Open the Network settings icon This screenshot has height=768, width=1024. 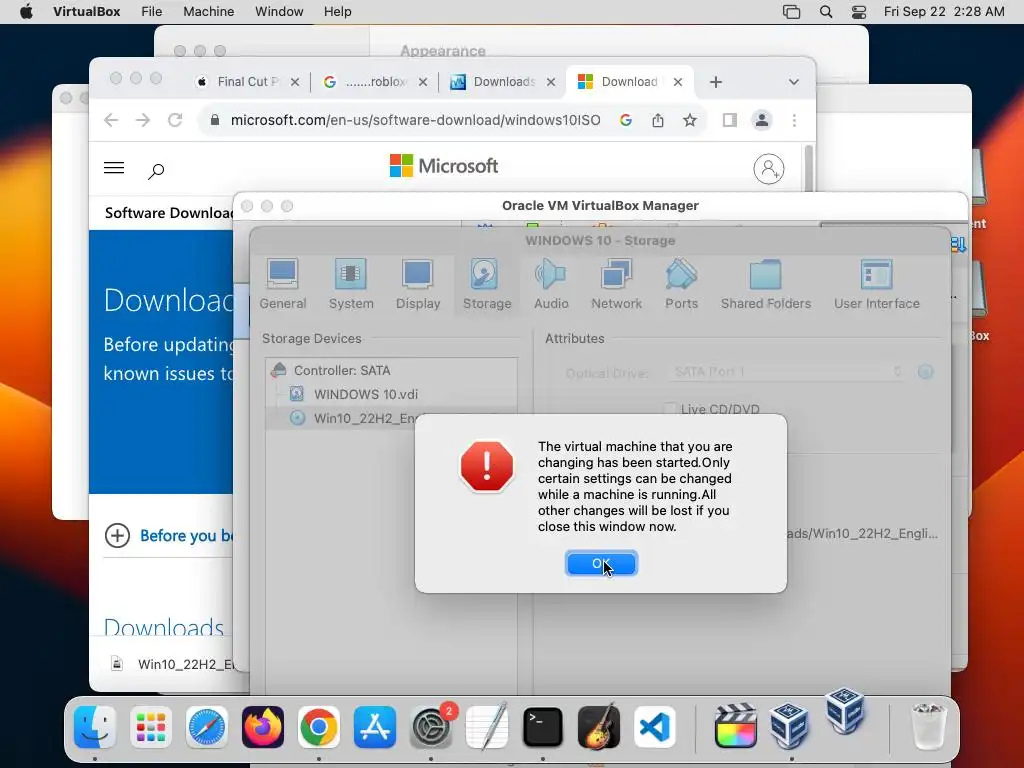(x=616, y=284)
